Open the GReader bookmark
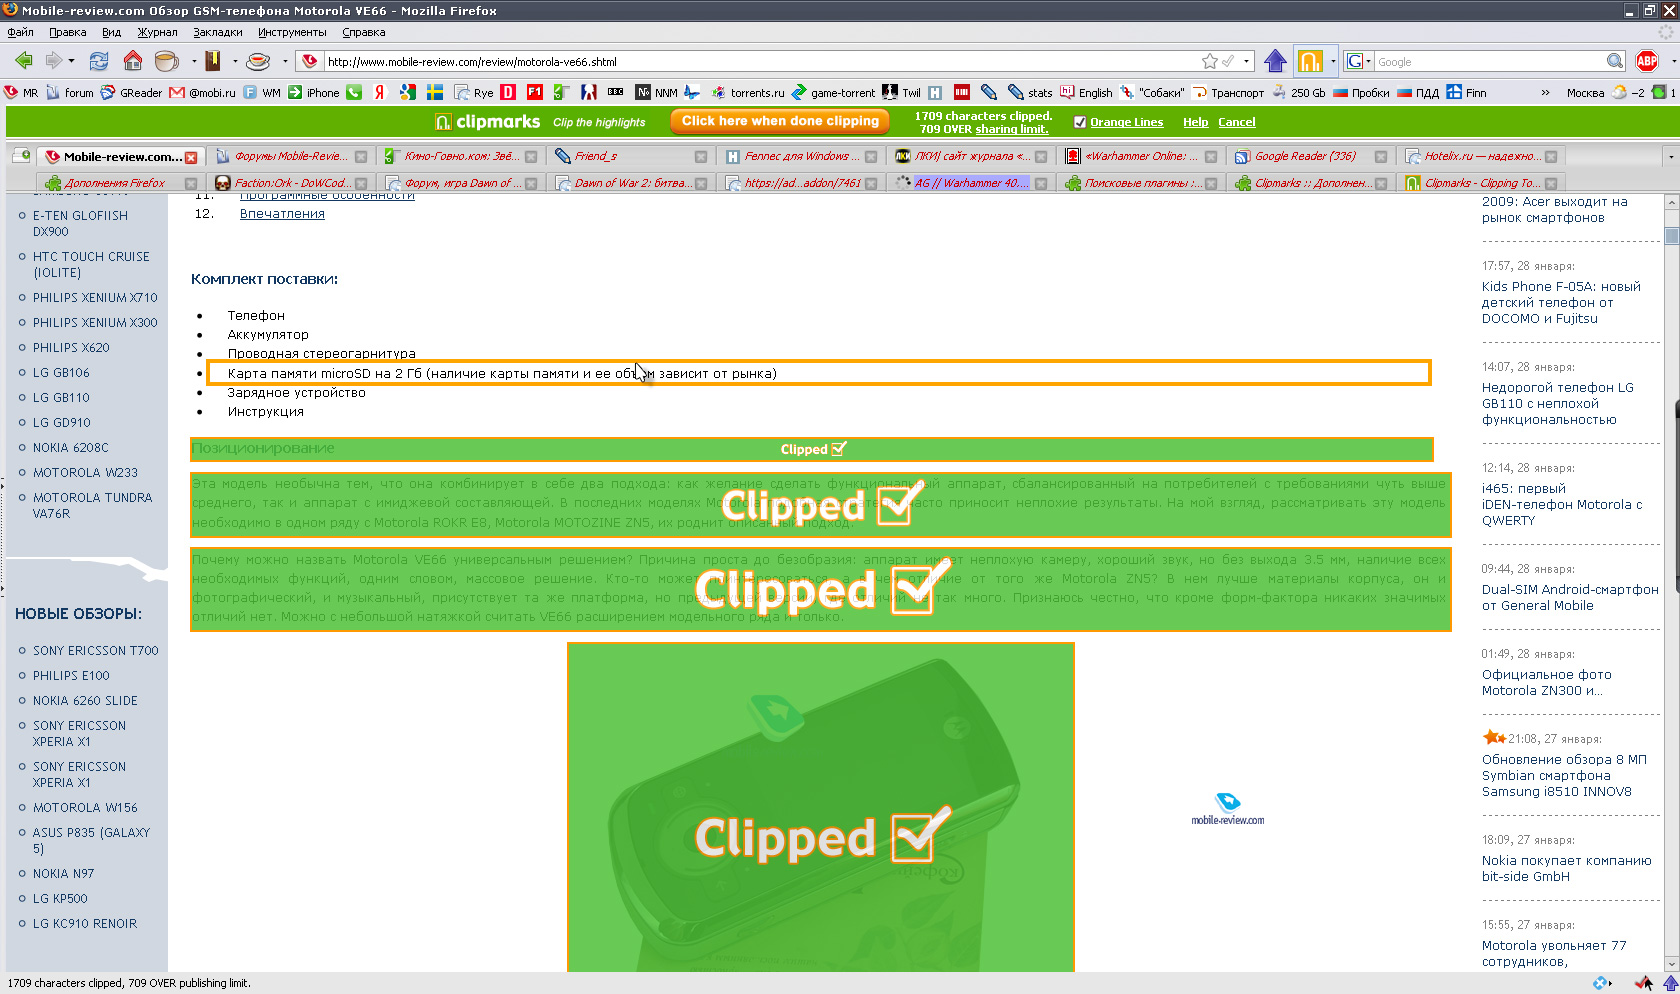The height and width of the screenshot is (994, 1680). pyautogui.click(x=131, y=92)
